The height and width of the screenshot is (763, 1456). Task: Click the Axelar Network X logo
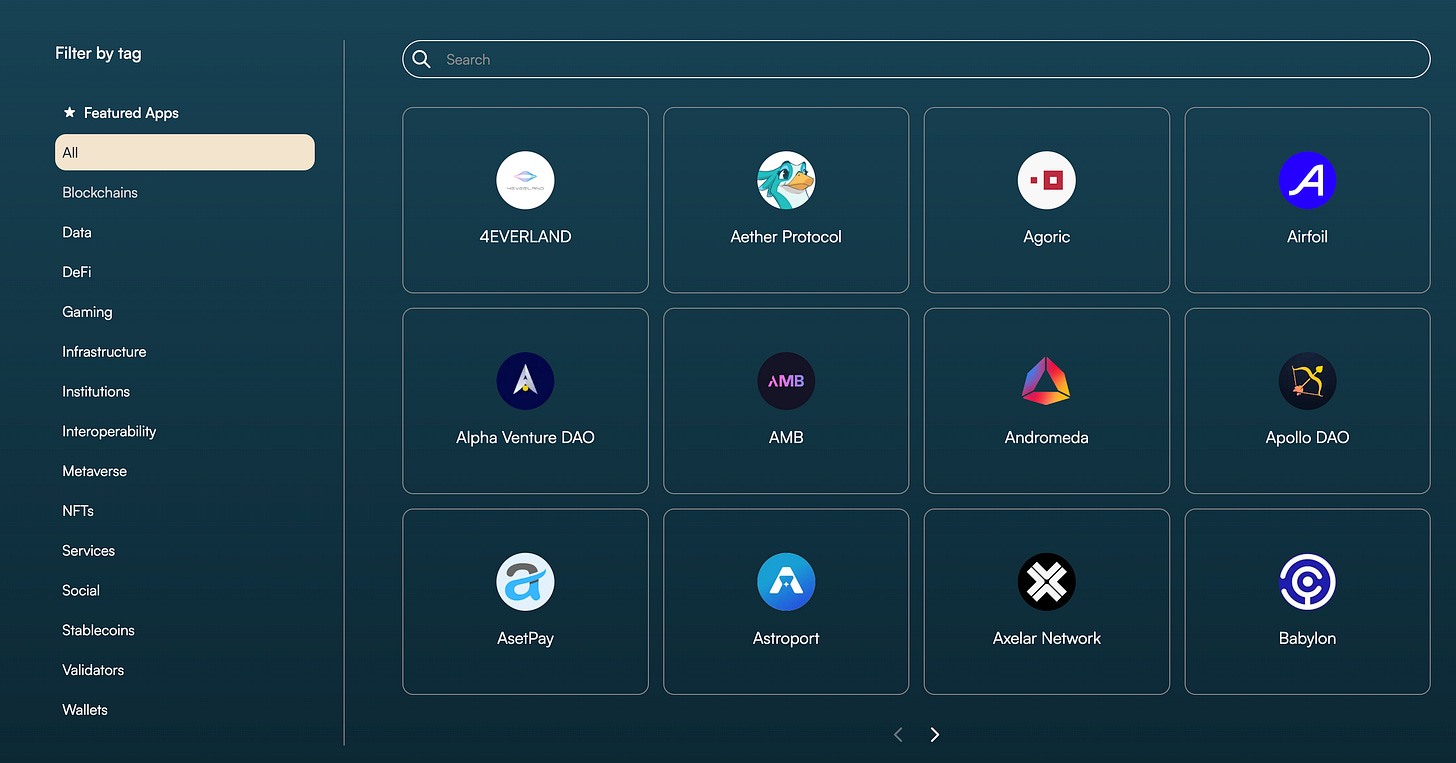(1047, 582)
